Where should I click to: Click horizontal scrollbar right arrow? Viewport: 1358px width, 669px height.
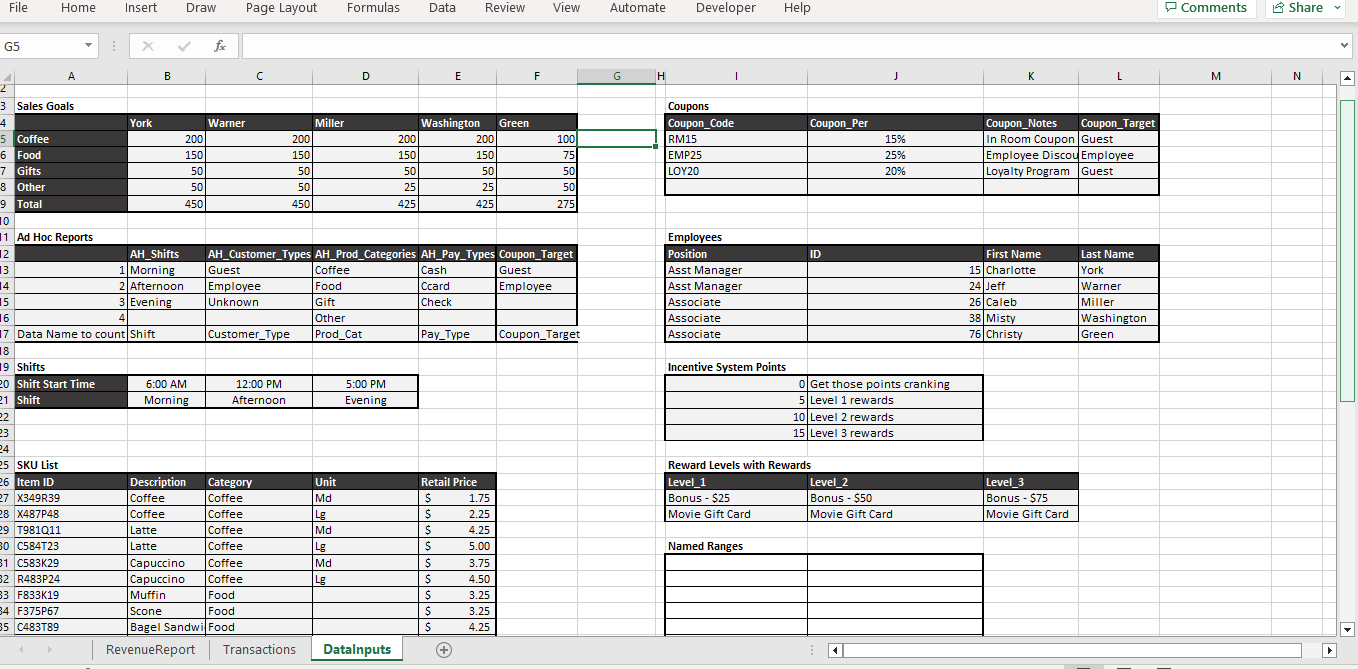pos(1329,650)
